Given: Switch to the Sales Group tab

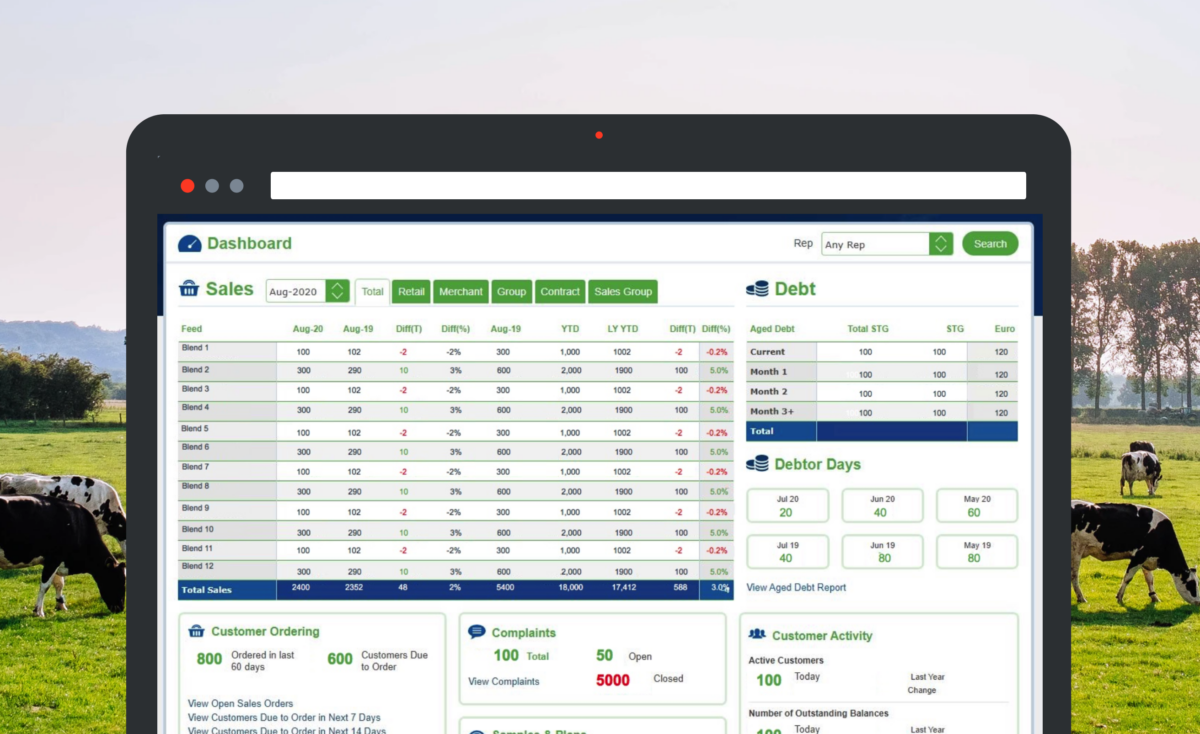Looking at the screenshot, I should pos(623,291).
